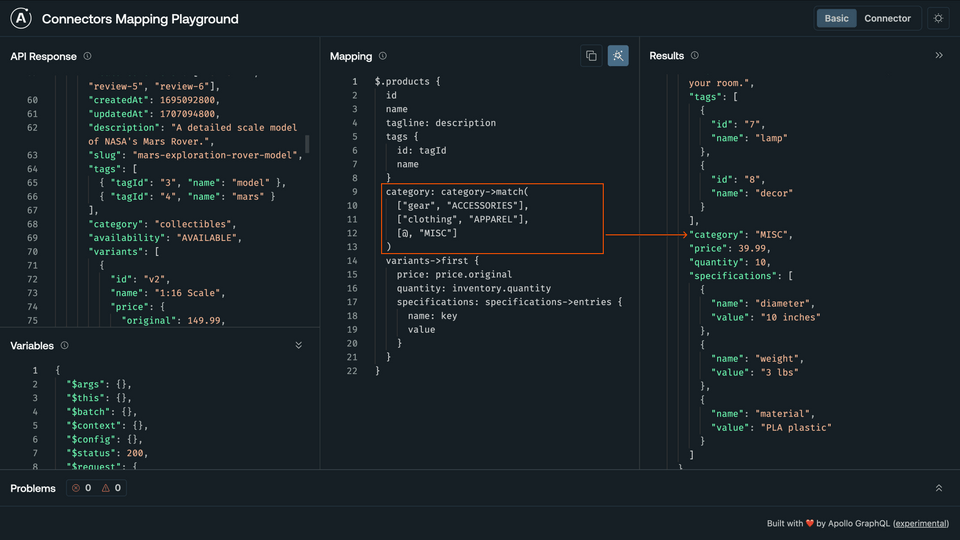Click the info icon beside Variables
This screenshot has width=960, height=540.
[65, 346]
